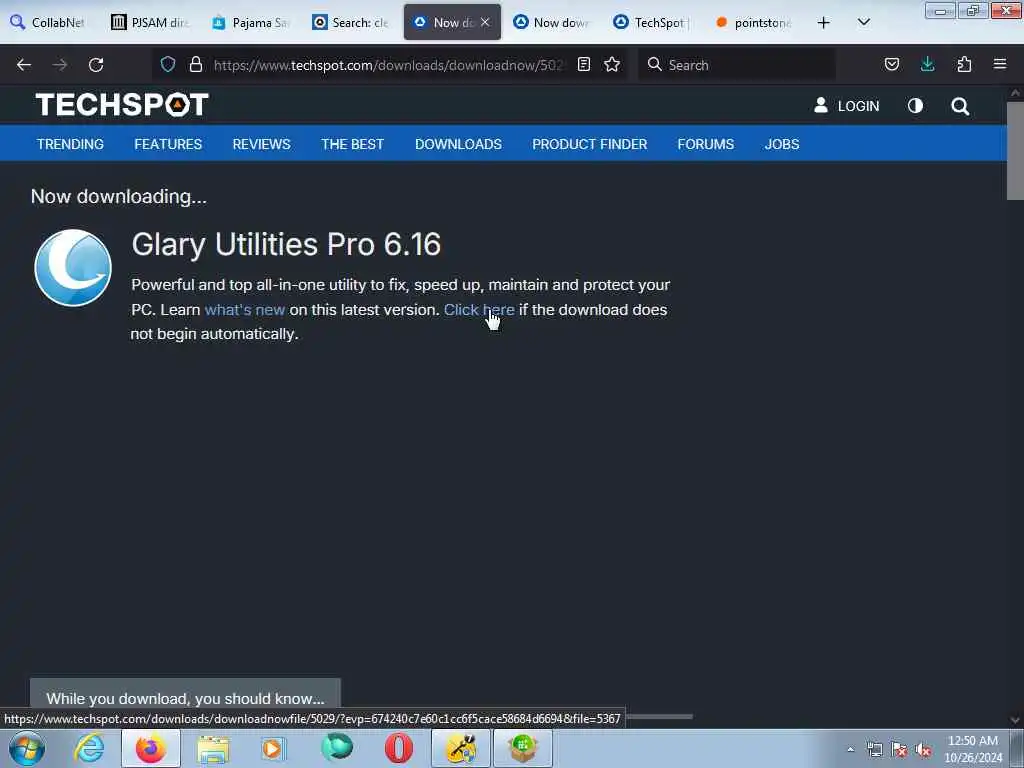Open Windows Media Player taskbar icon
Screen dimensions: 1024x768
pyautogui.click(x=273, y=748)
